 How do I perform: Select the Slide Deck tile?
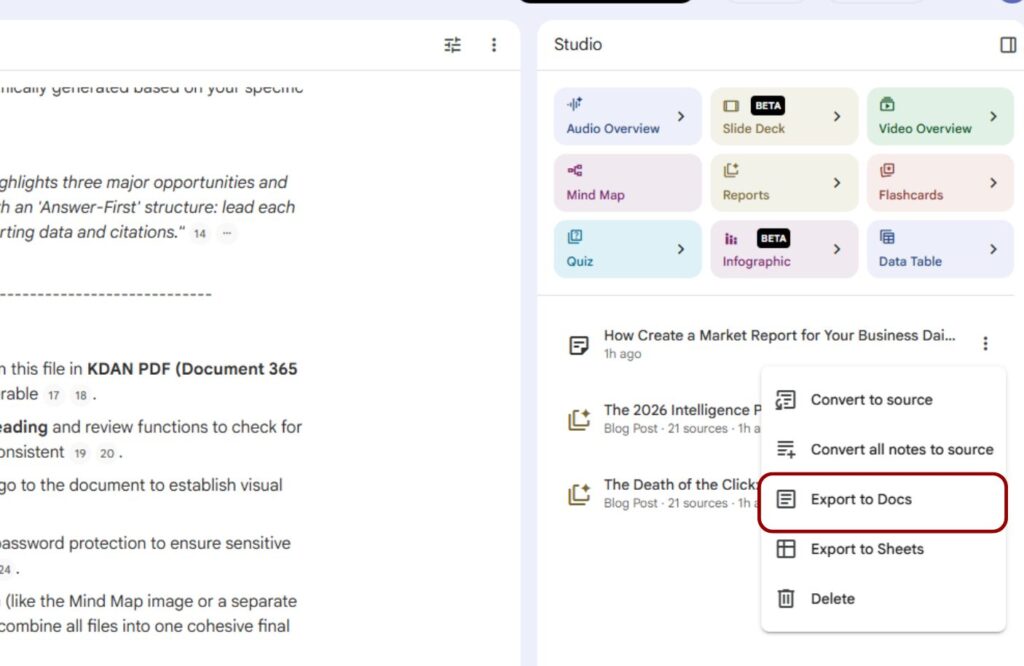[x=770, y=117]
